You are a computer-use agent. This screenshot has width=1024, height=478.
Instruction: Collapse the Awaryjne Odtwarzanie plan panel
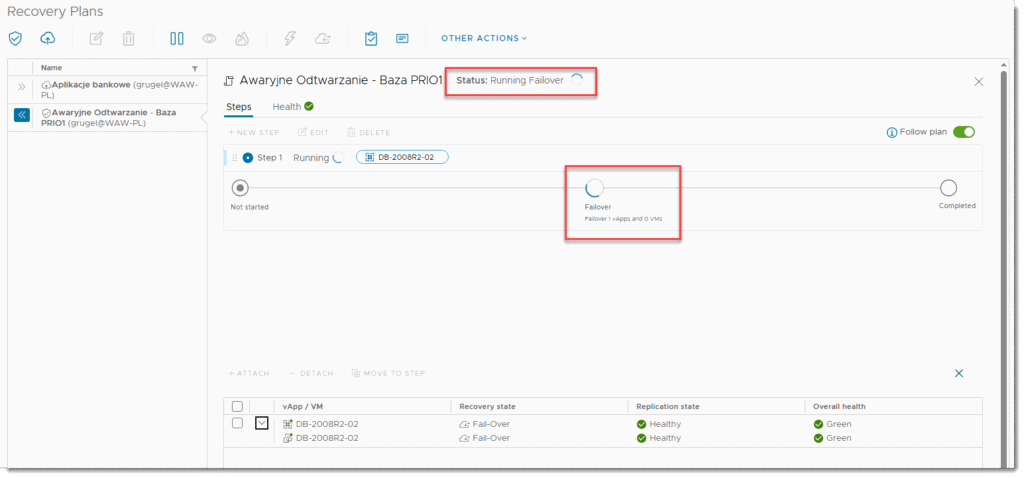pyautogui.click(x=21, y=115)
